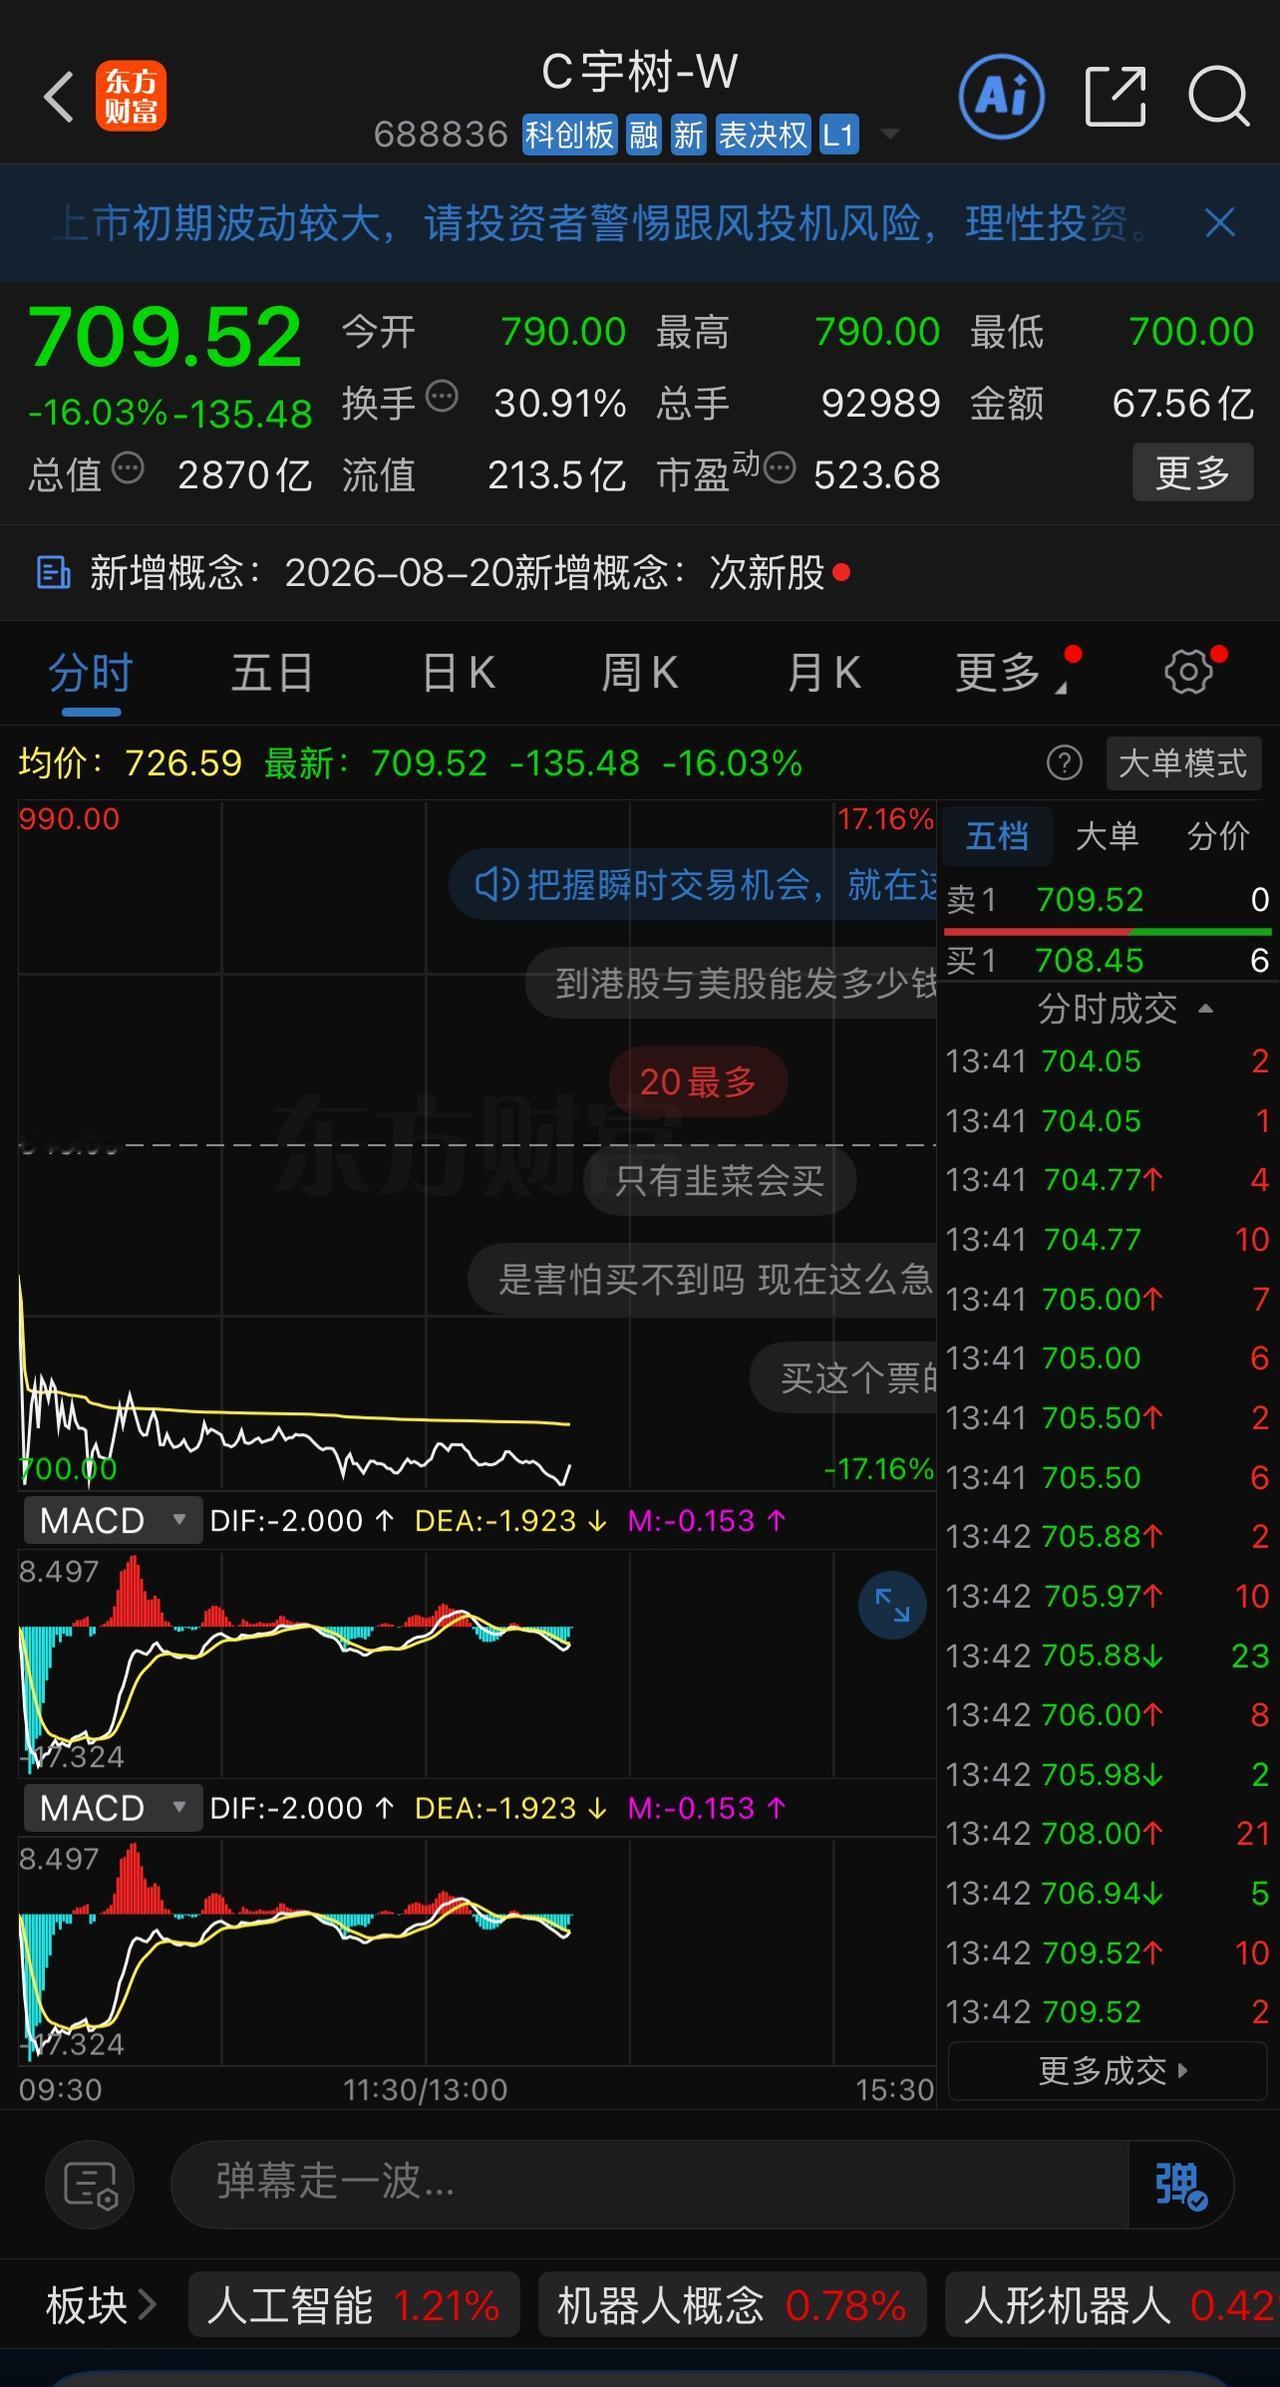Image resolution: width=1280 pixels, height=2387 pixels.
Task: Open the 人形机器人 sector chip
Action: pos(1112,2305)
